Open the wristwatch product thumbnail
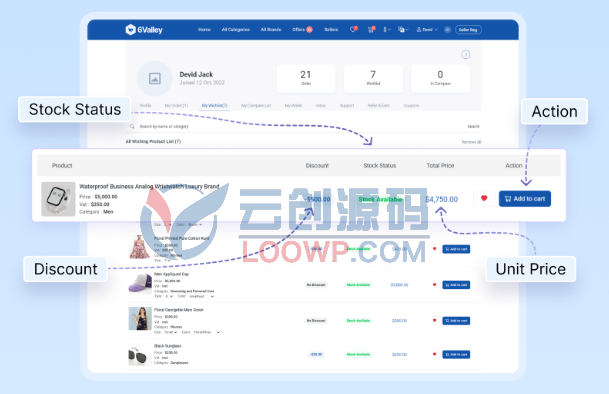 click(x=58, y=199)
